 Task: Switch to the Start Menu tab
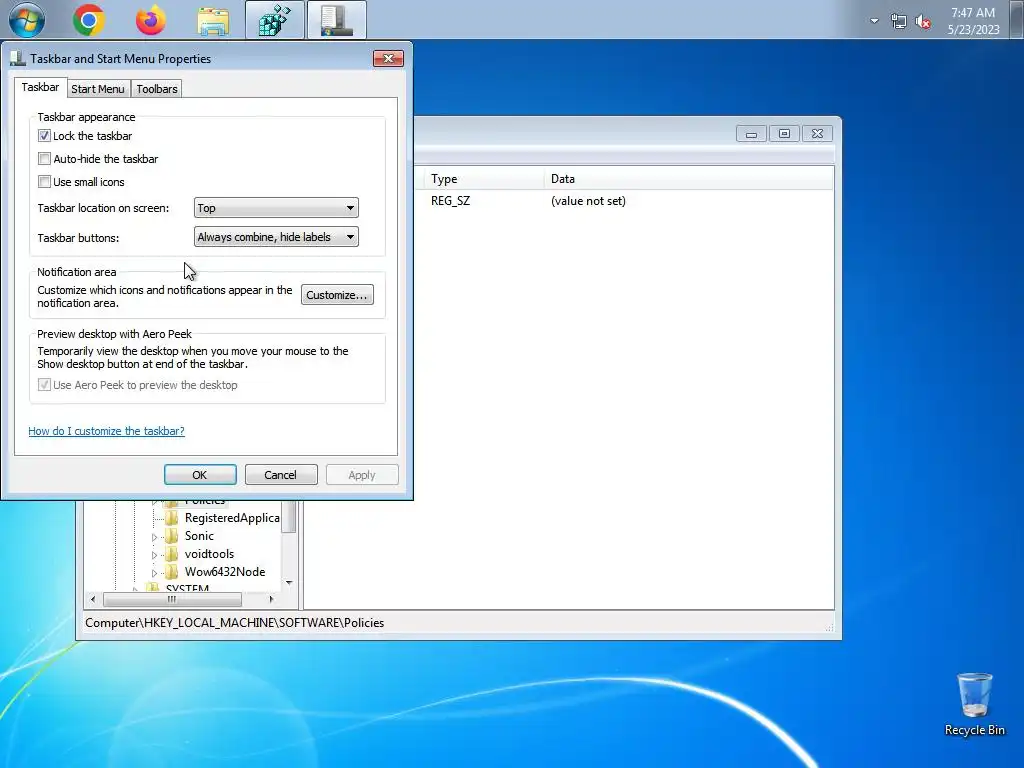pyautogui.click(x=97, y=89)
